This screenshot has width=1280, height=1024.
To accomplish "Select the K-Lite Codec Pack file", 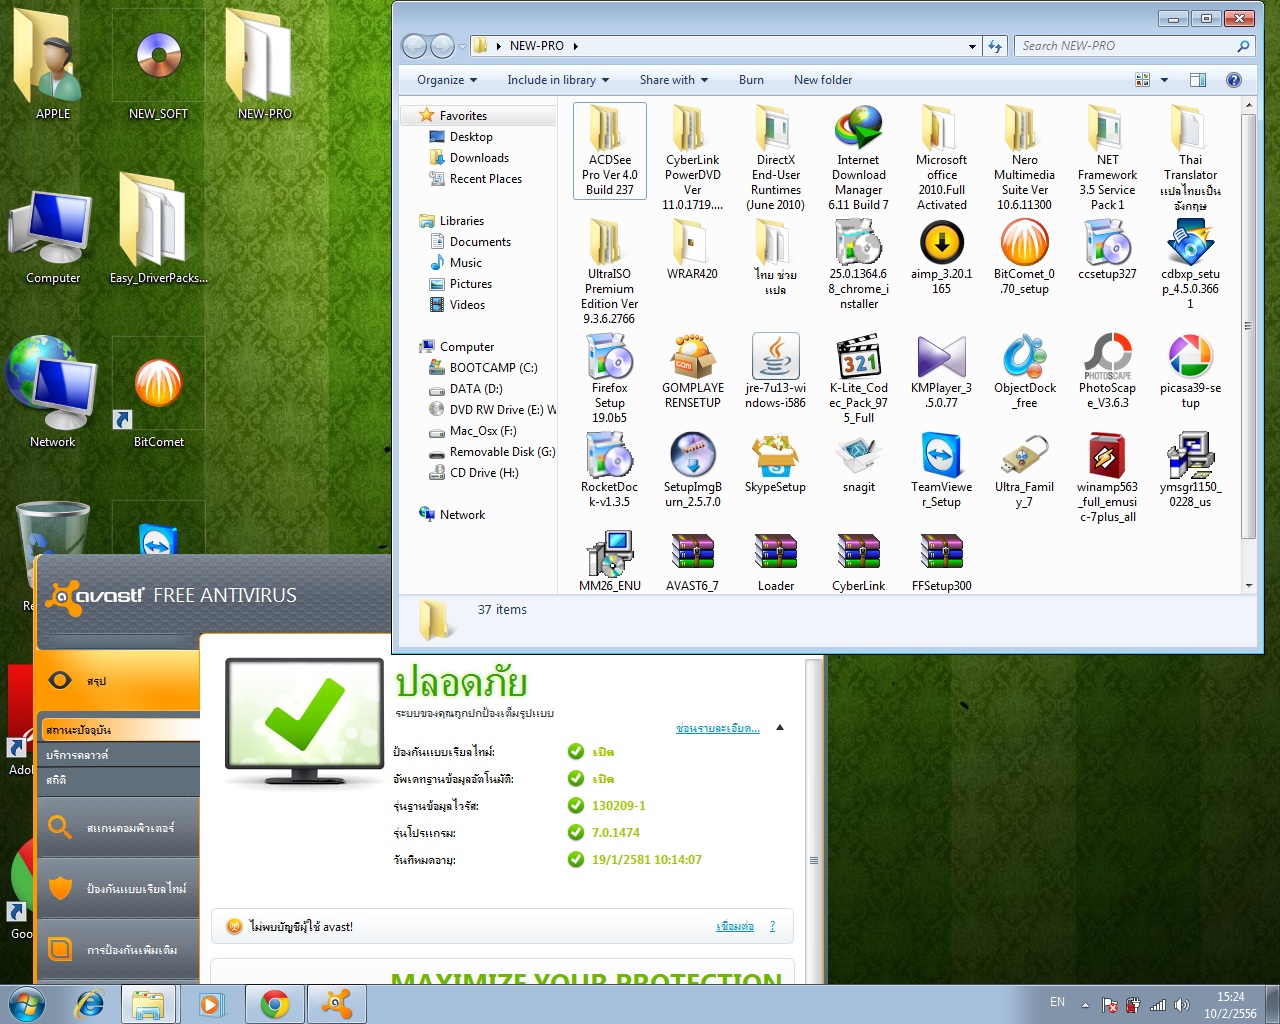I will pyautogui.click(x=859, y=379).
